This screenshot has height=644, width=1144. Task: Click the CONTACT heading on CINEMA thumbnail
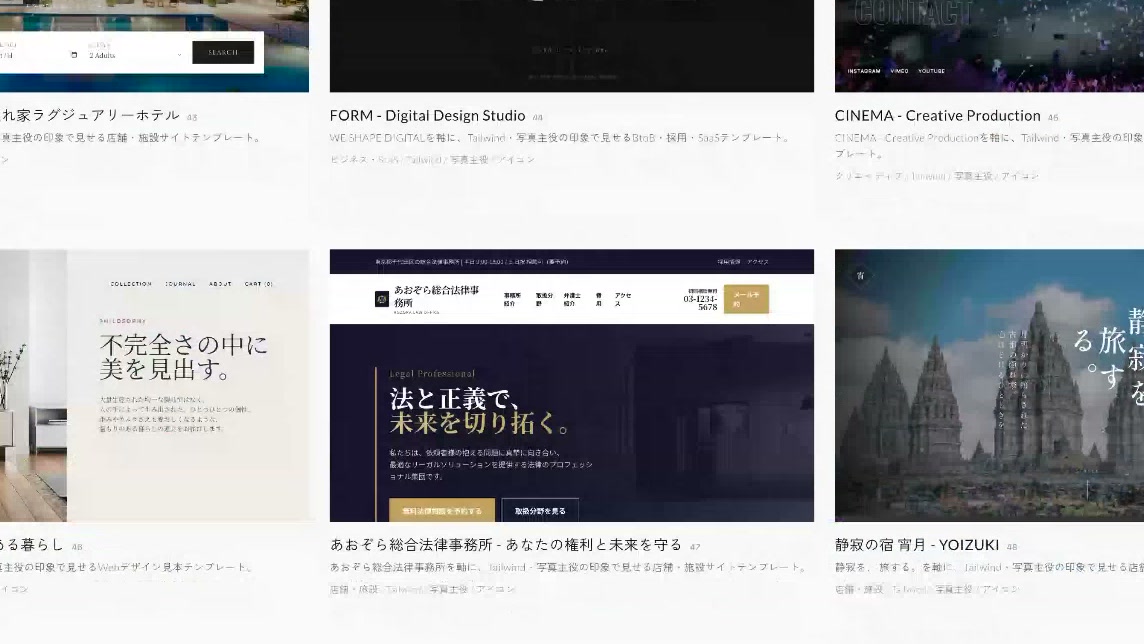point(913,12)
